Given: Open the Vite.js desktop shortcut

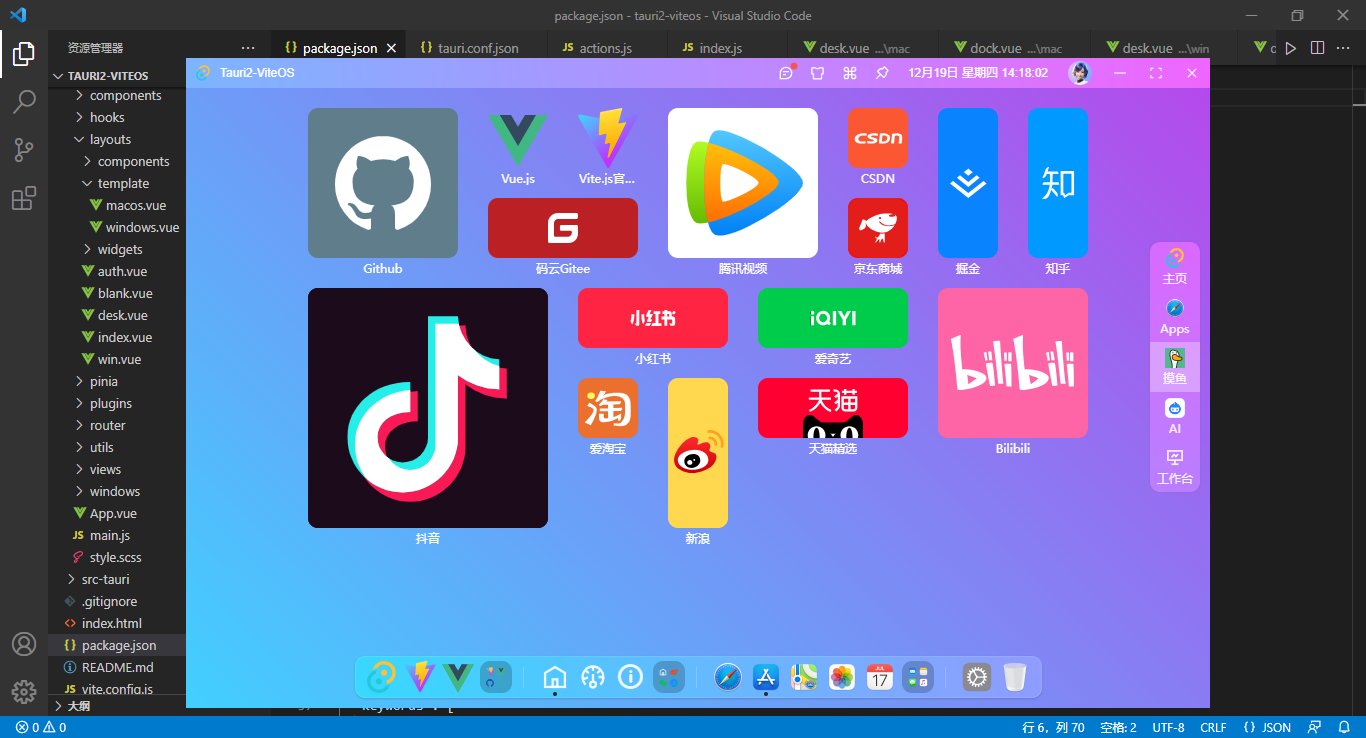Looking at the screenshot, I should click(x=608, y=139).
